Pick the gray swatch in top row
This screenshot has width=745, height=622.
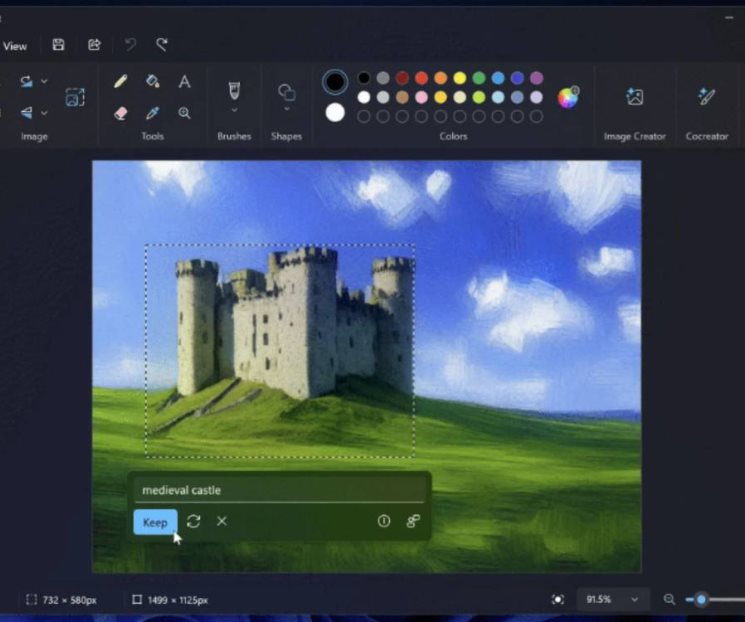383,78
